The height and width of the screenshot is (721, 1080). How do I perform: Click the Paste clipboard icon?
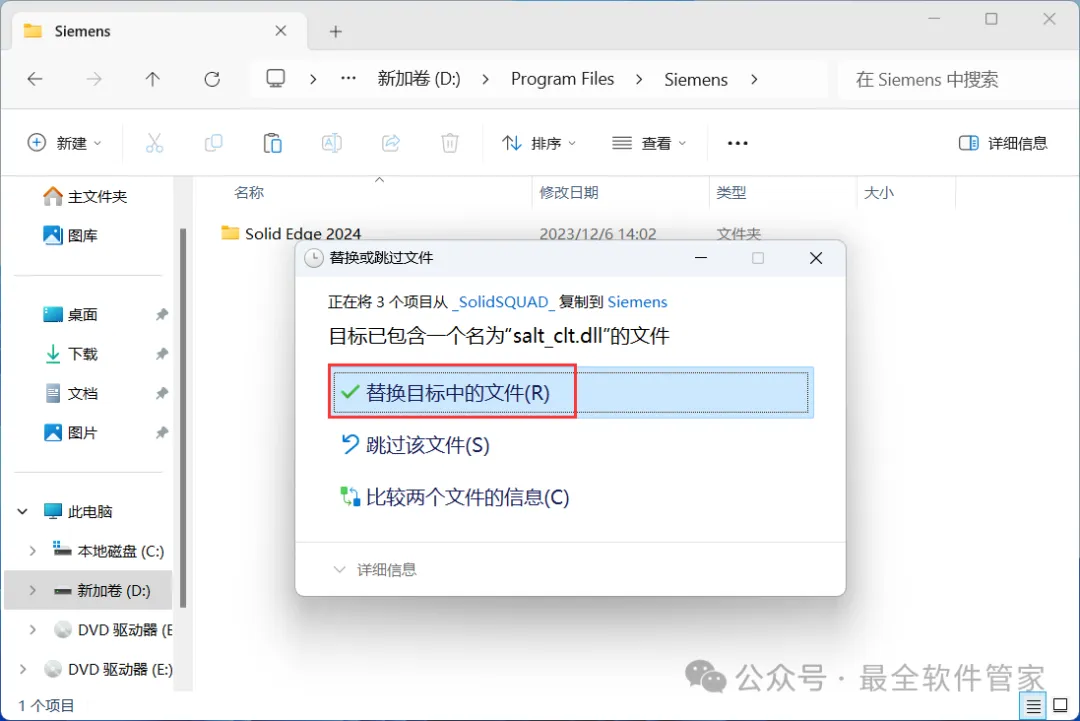(x=273, y=143)
